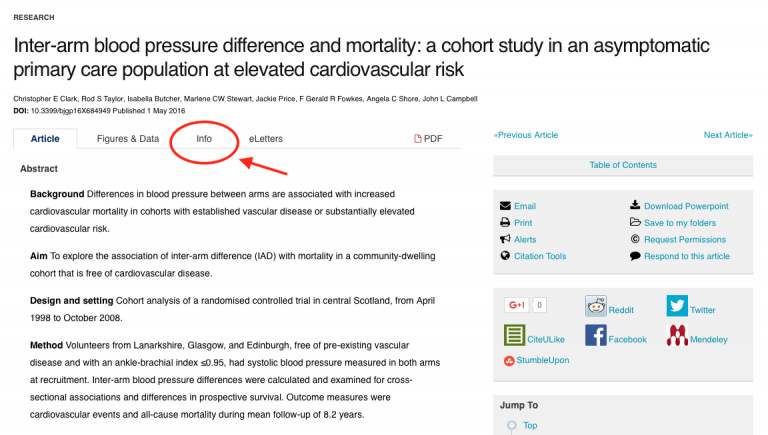Click the StumbleUpon icon
Viewport: 768px width, 435px height.
(510, 360)
